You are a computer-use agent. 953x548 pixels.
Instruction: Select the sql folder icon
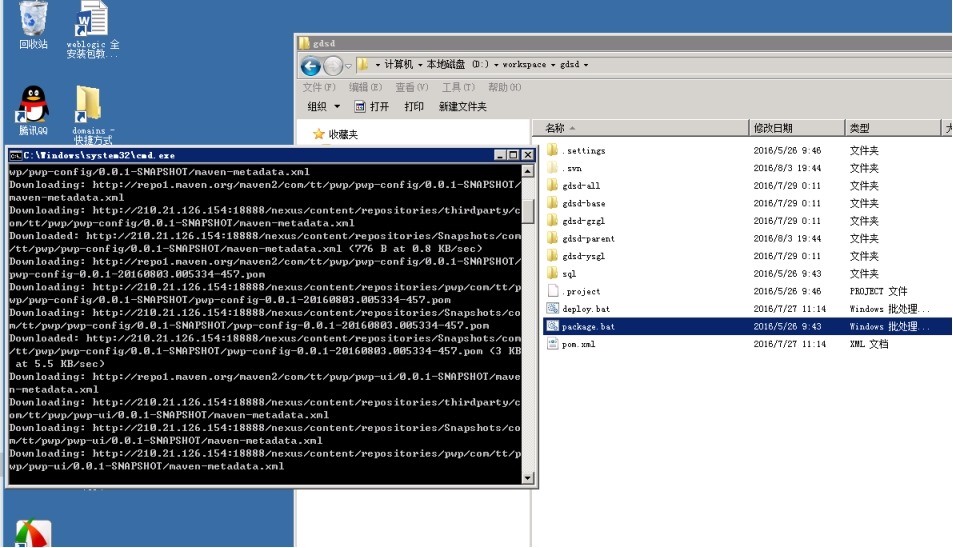[552, 273]
